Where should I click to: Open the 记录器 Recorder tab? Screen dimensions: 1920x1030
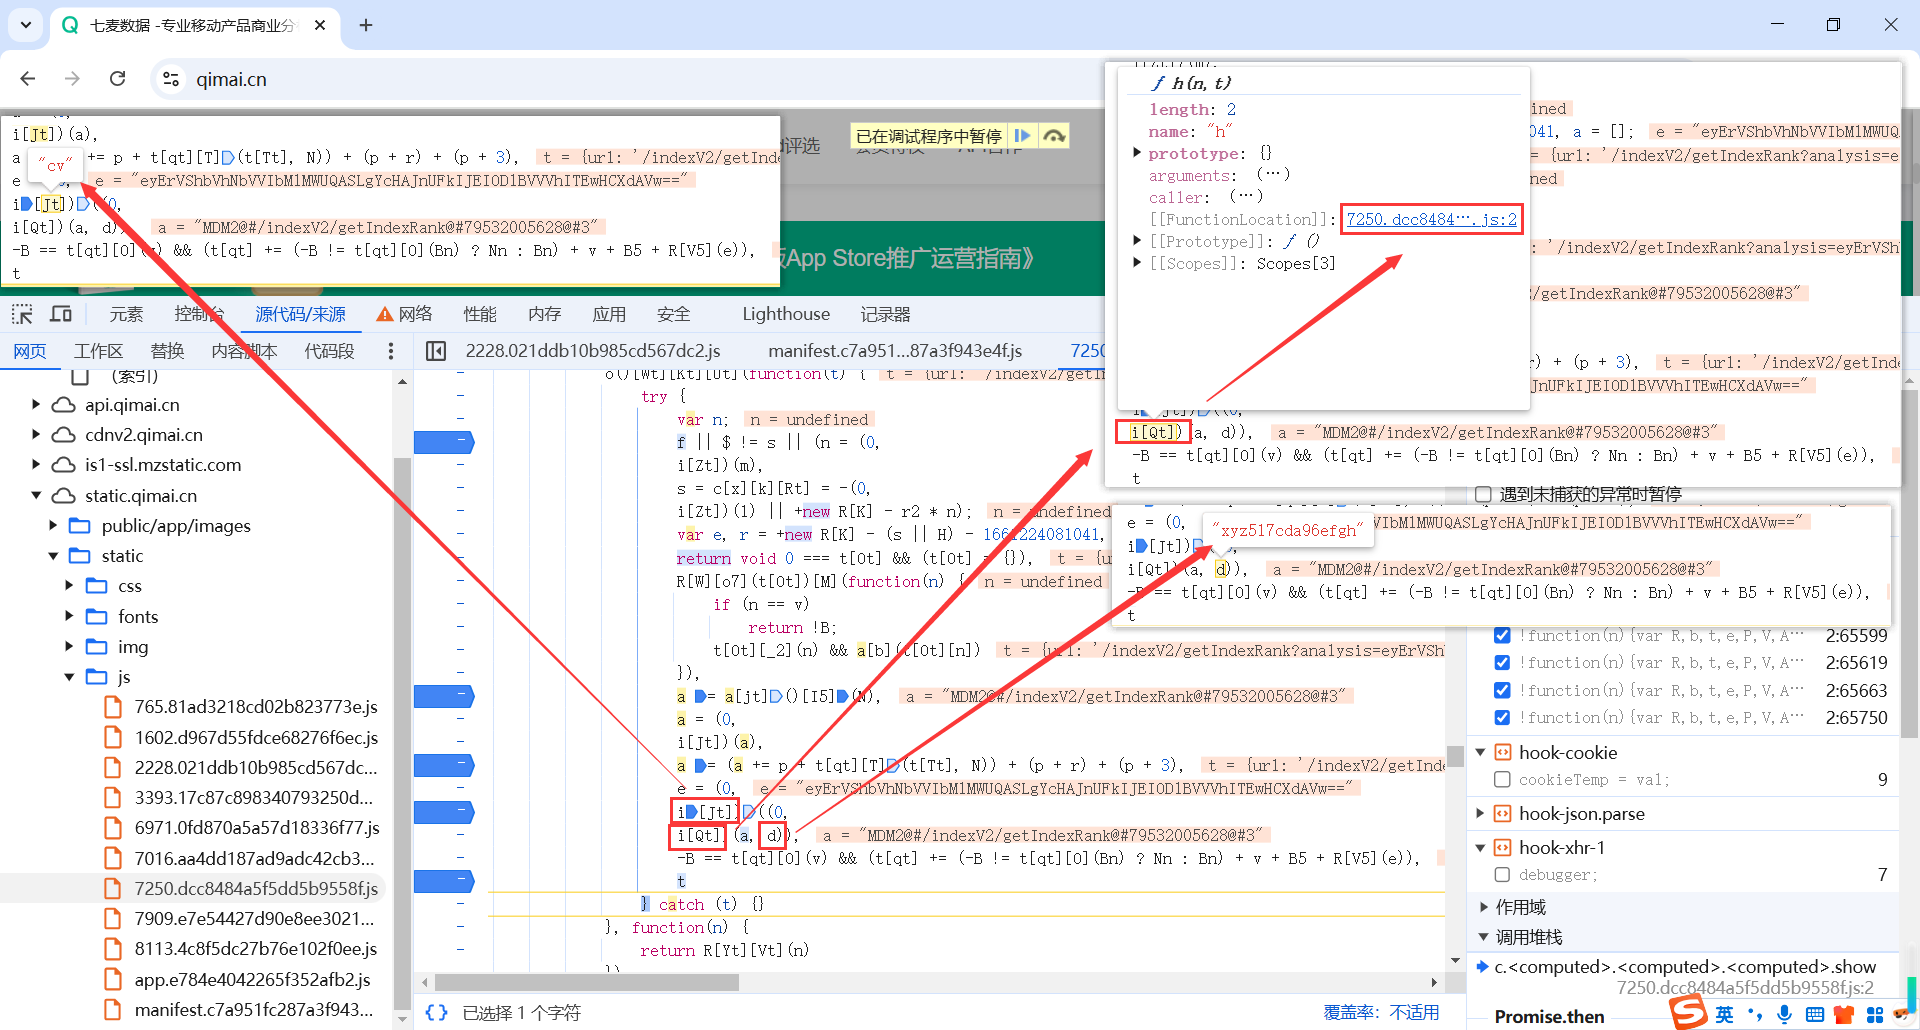pos(885,314)
